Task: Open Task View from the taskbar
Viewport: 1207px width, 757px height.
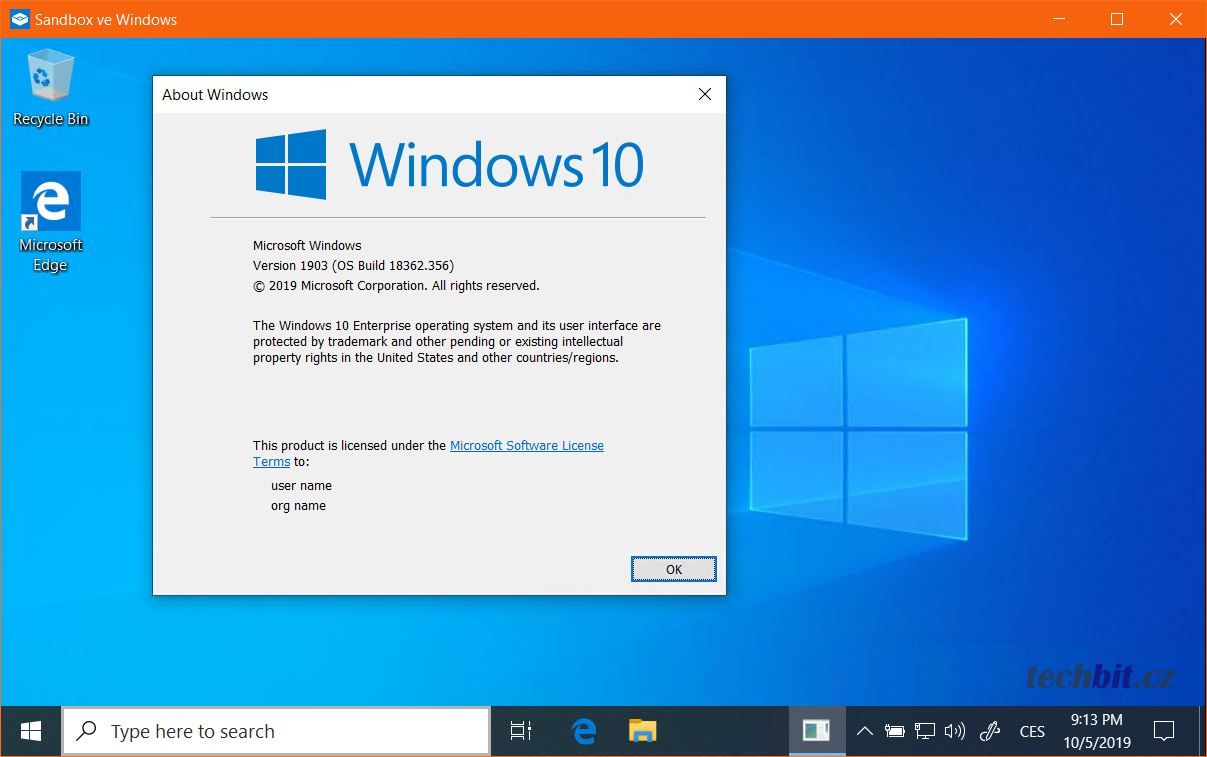Action: [521, 731]
